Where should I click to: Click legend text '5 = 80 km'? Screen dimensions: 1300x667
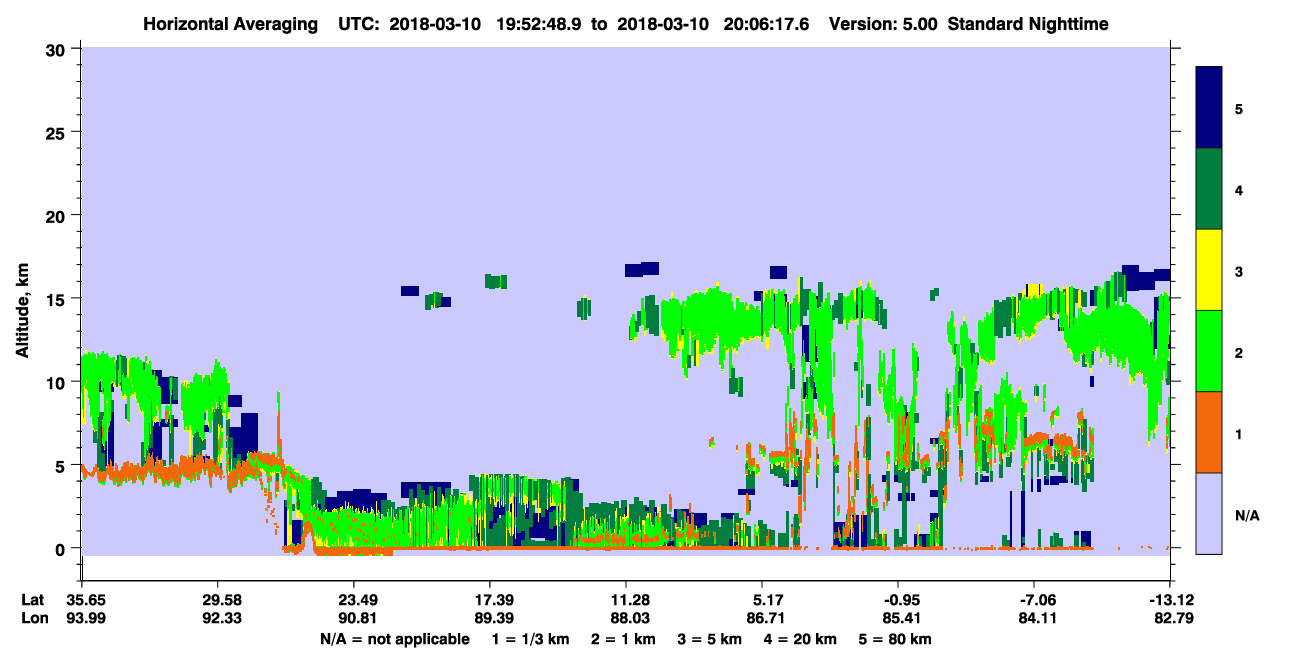(897, 639)
